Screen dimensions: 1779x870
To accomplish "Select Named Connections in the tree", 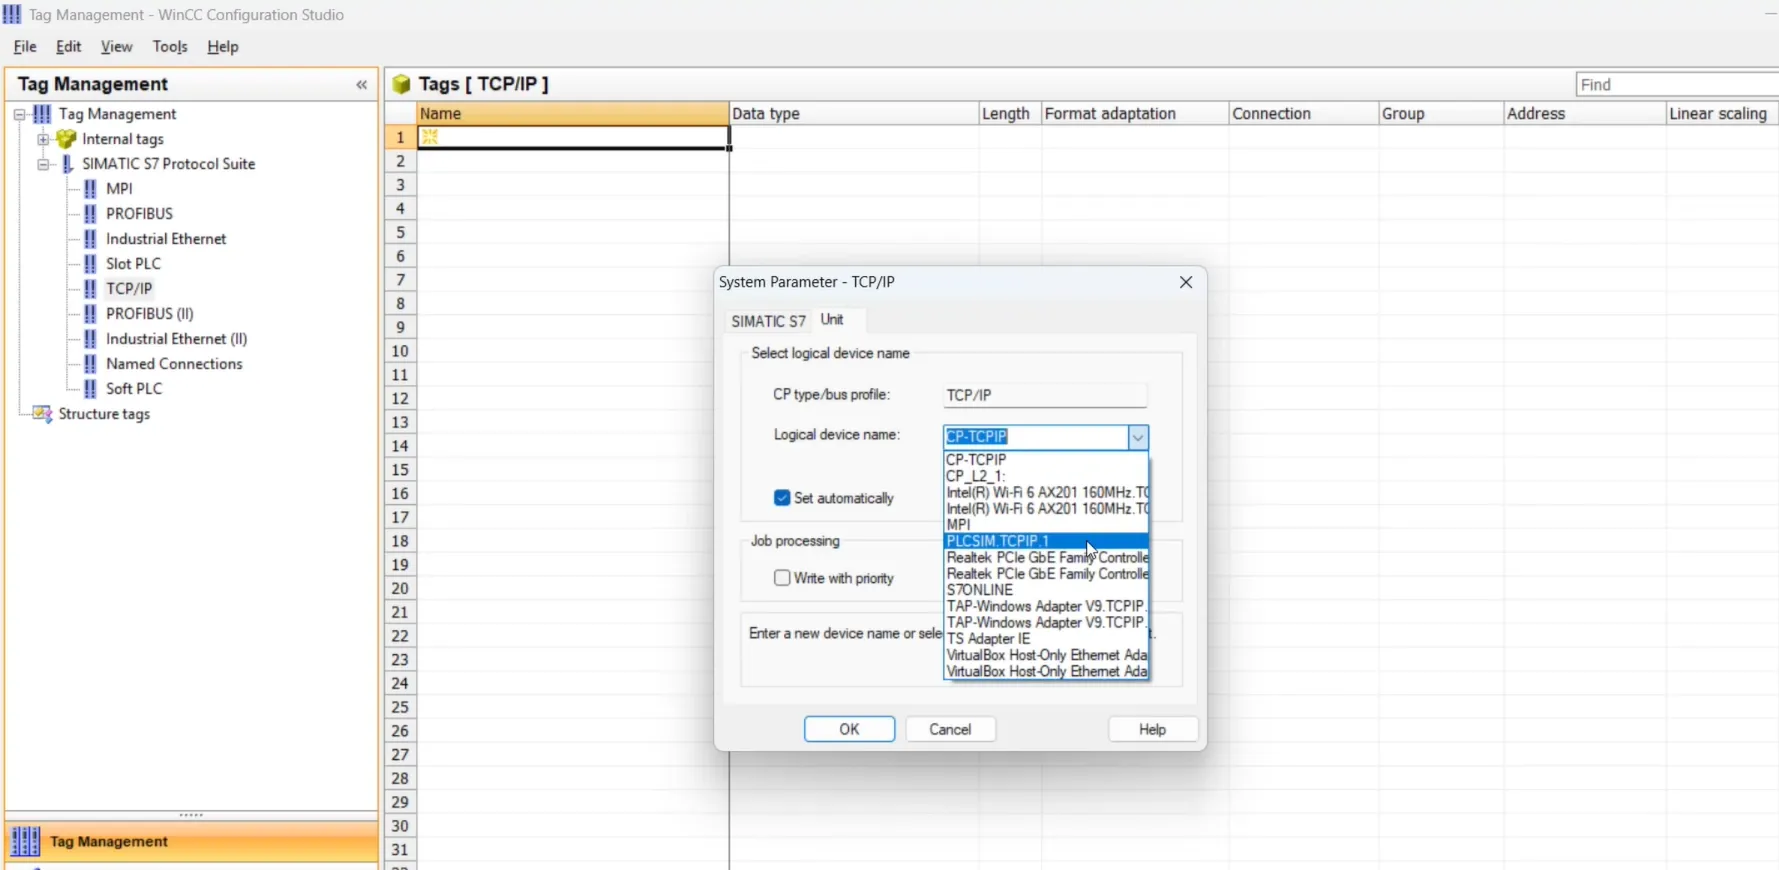I will click(174, 363).
